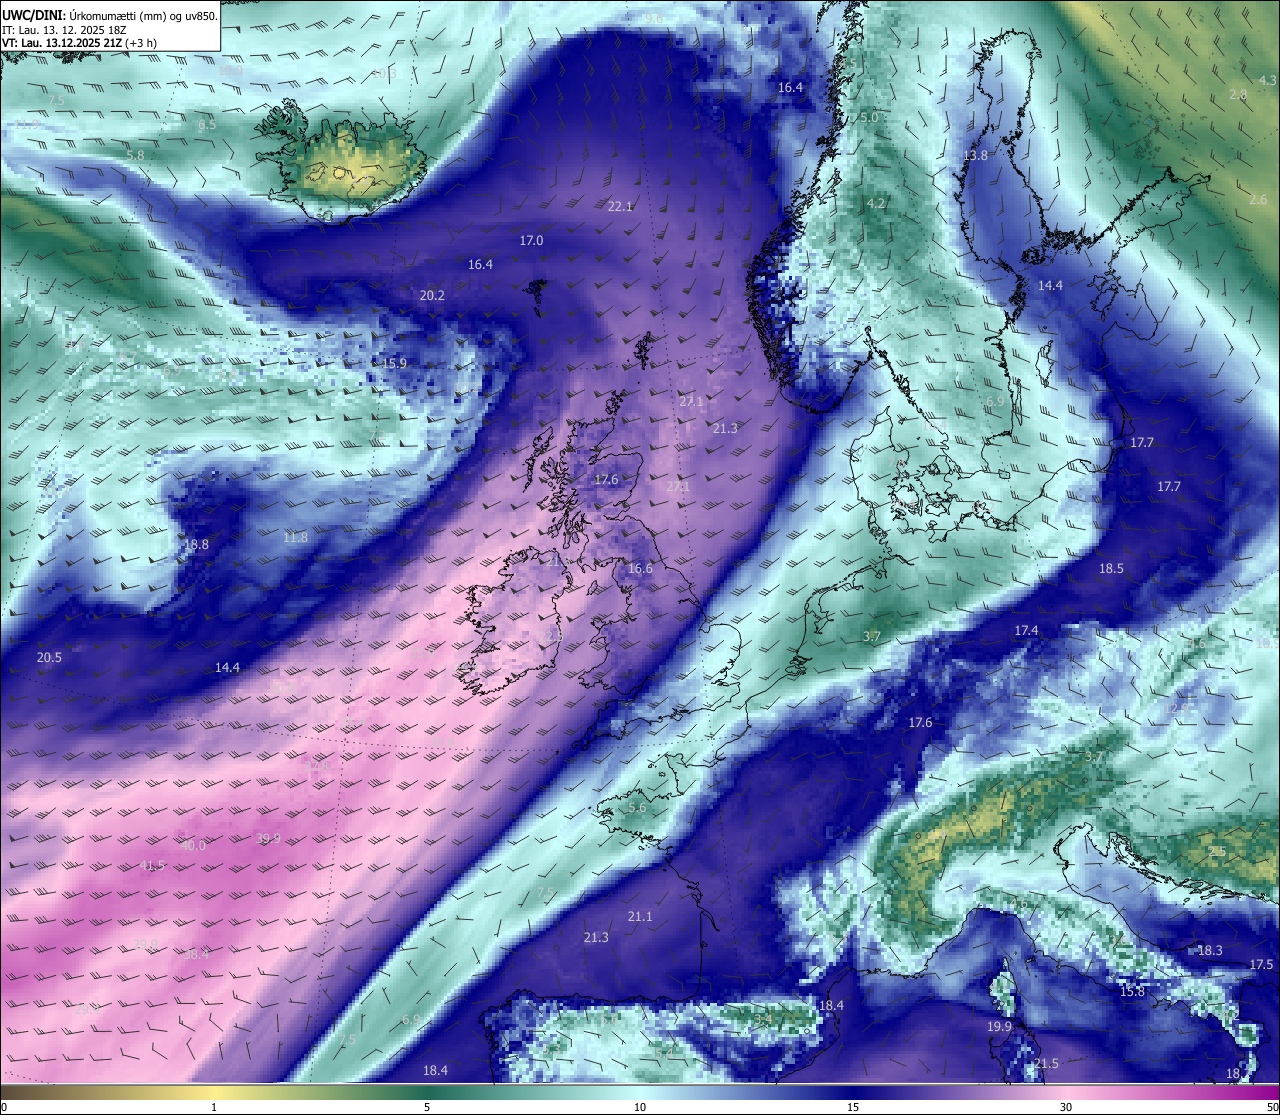Select the 15.8 value label
Screen dimensions: 1280x1115
(1132, 992)
